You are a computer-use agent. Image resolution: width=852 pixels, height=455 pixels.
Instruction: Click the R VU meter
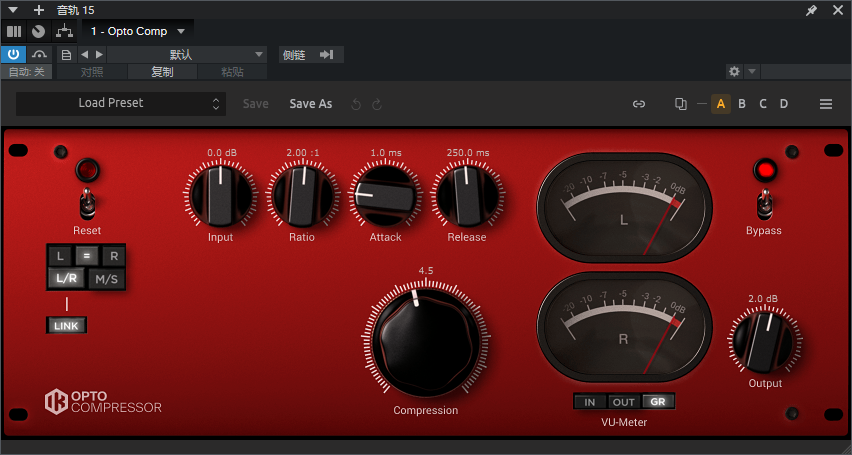[624, 327]
